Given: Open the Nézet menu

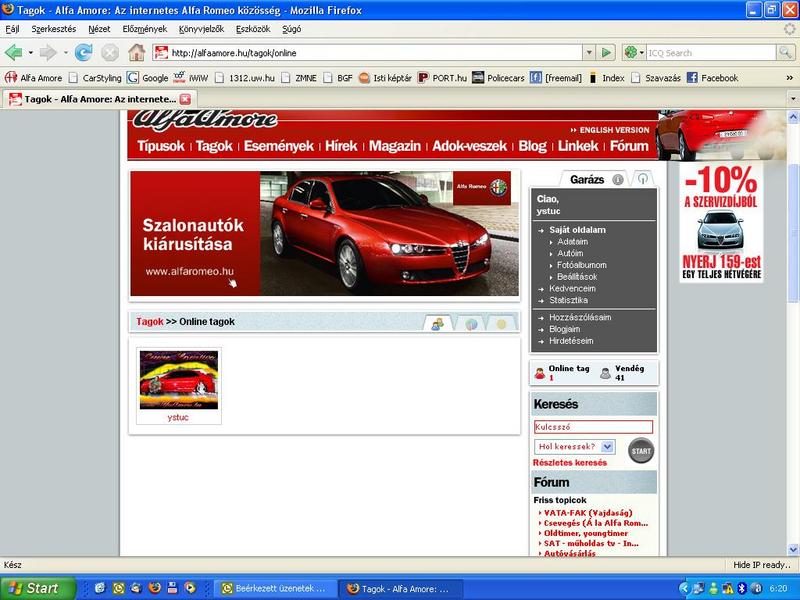Looking at the screenshot, I should (x=99, y=29).
